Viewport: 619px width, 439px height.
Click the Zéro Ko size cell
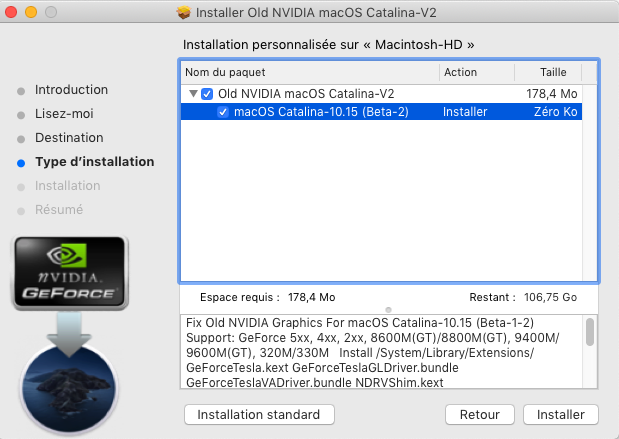555,112
